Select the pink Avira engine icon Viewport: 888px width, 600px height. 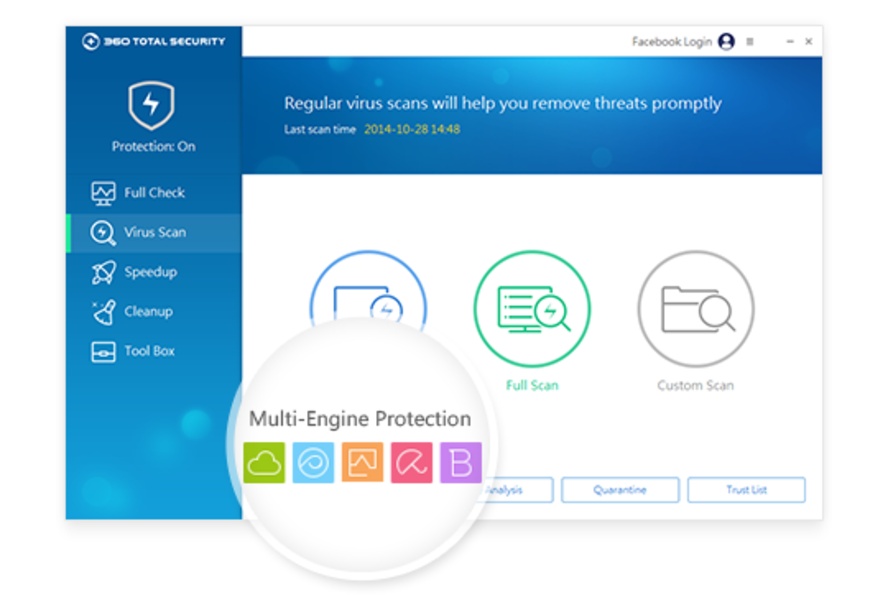pos(412,463)
